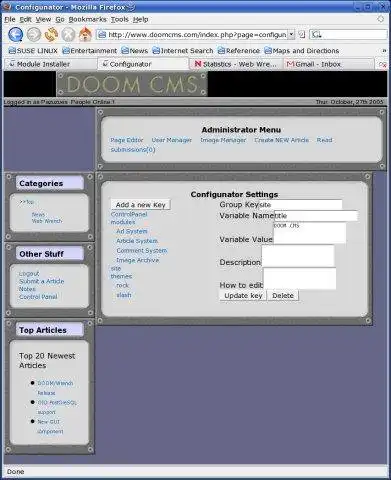
Task: Switch to Statistics - Web Wrench tab
Action: (x=236, y=64)
